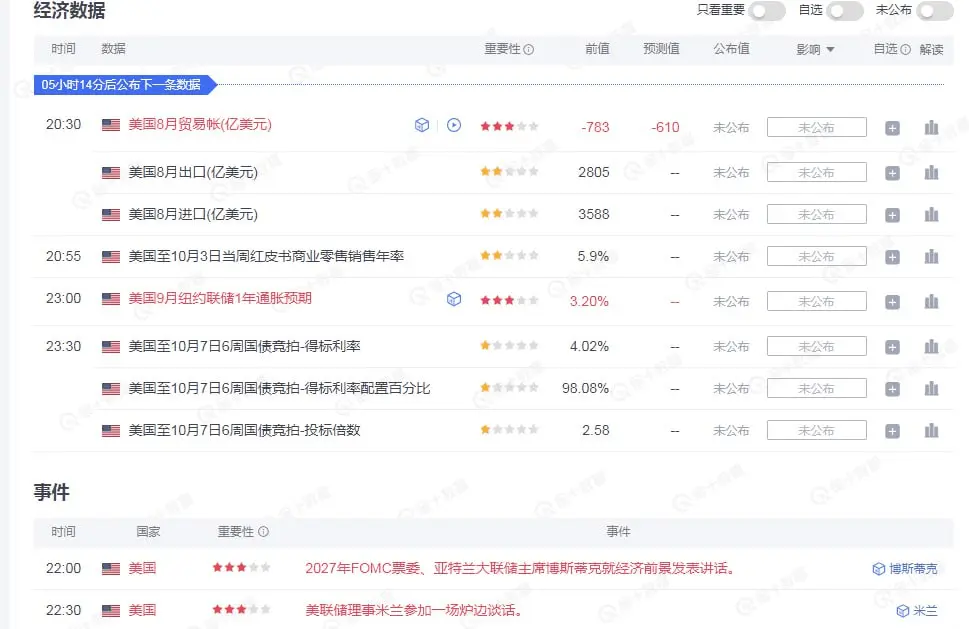Toggle the 未公布 switch at top
969x629 pixels.
934,11
